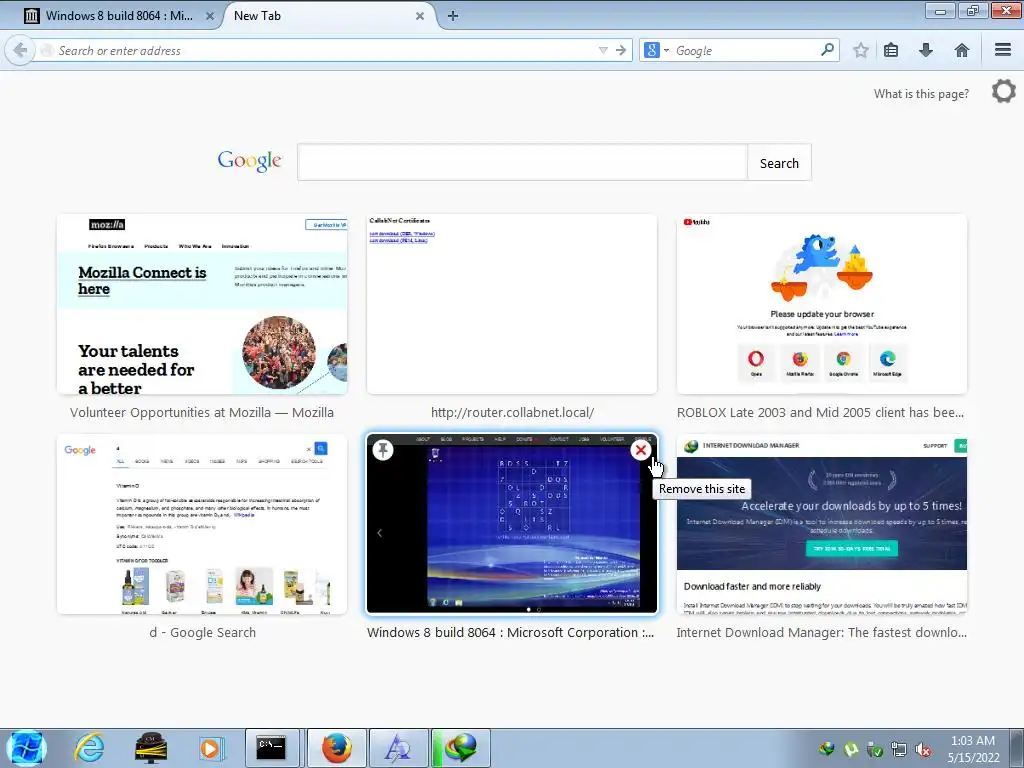1024x768 pixels.
Task: Open the pencil-and-A taskbar application
Action: (398, 748)
